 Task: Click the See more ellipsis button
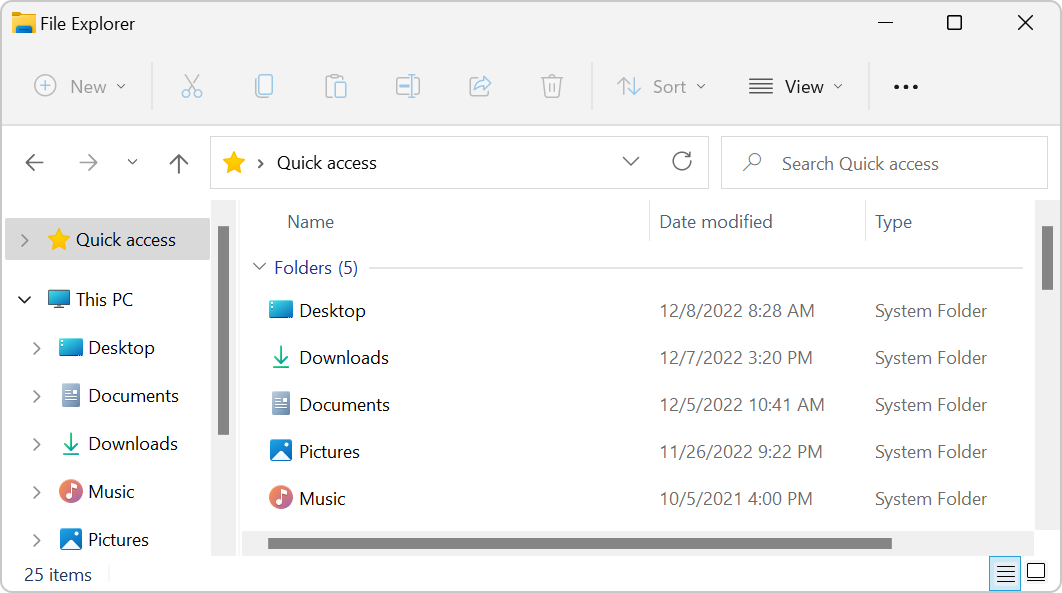[906, 87]
